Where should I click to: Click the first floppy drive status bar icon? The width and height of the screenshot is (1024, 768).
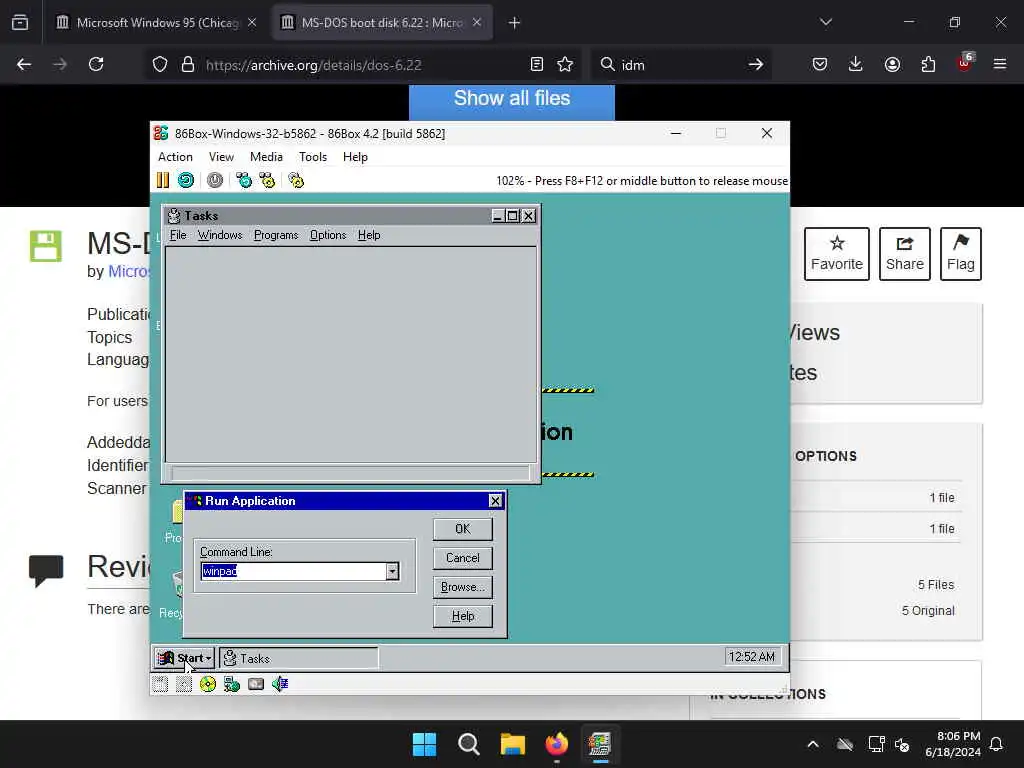pos(161,684)
